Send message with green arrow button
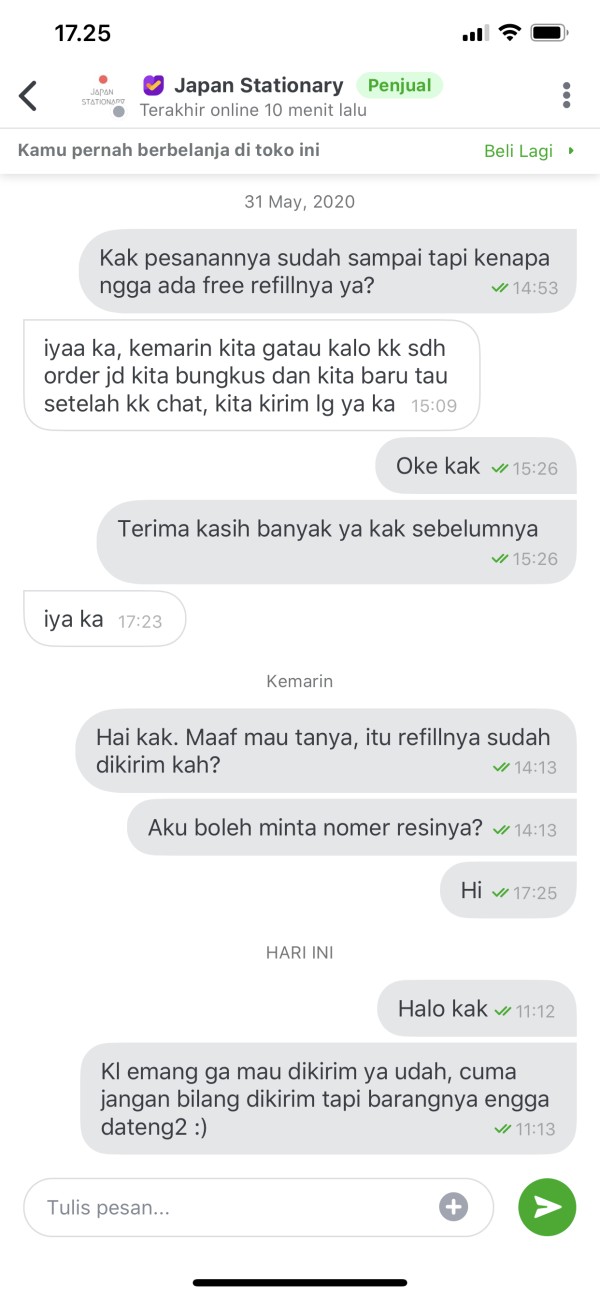This screenshot has width=600, height=1298. coord(547,1207)
